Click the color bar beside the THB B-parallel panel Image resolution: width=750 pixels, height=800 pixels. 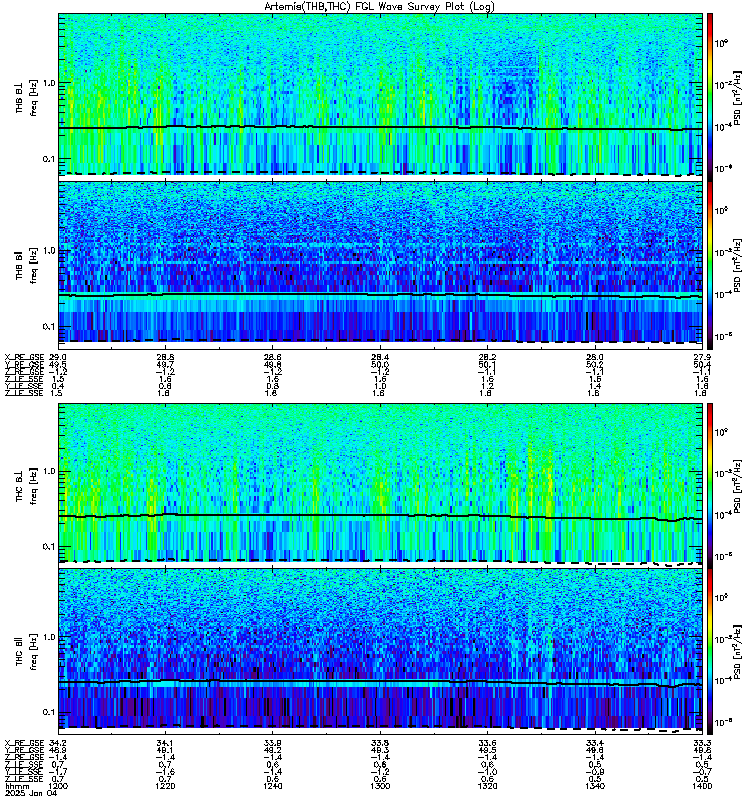click(x=710, y=266)
